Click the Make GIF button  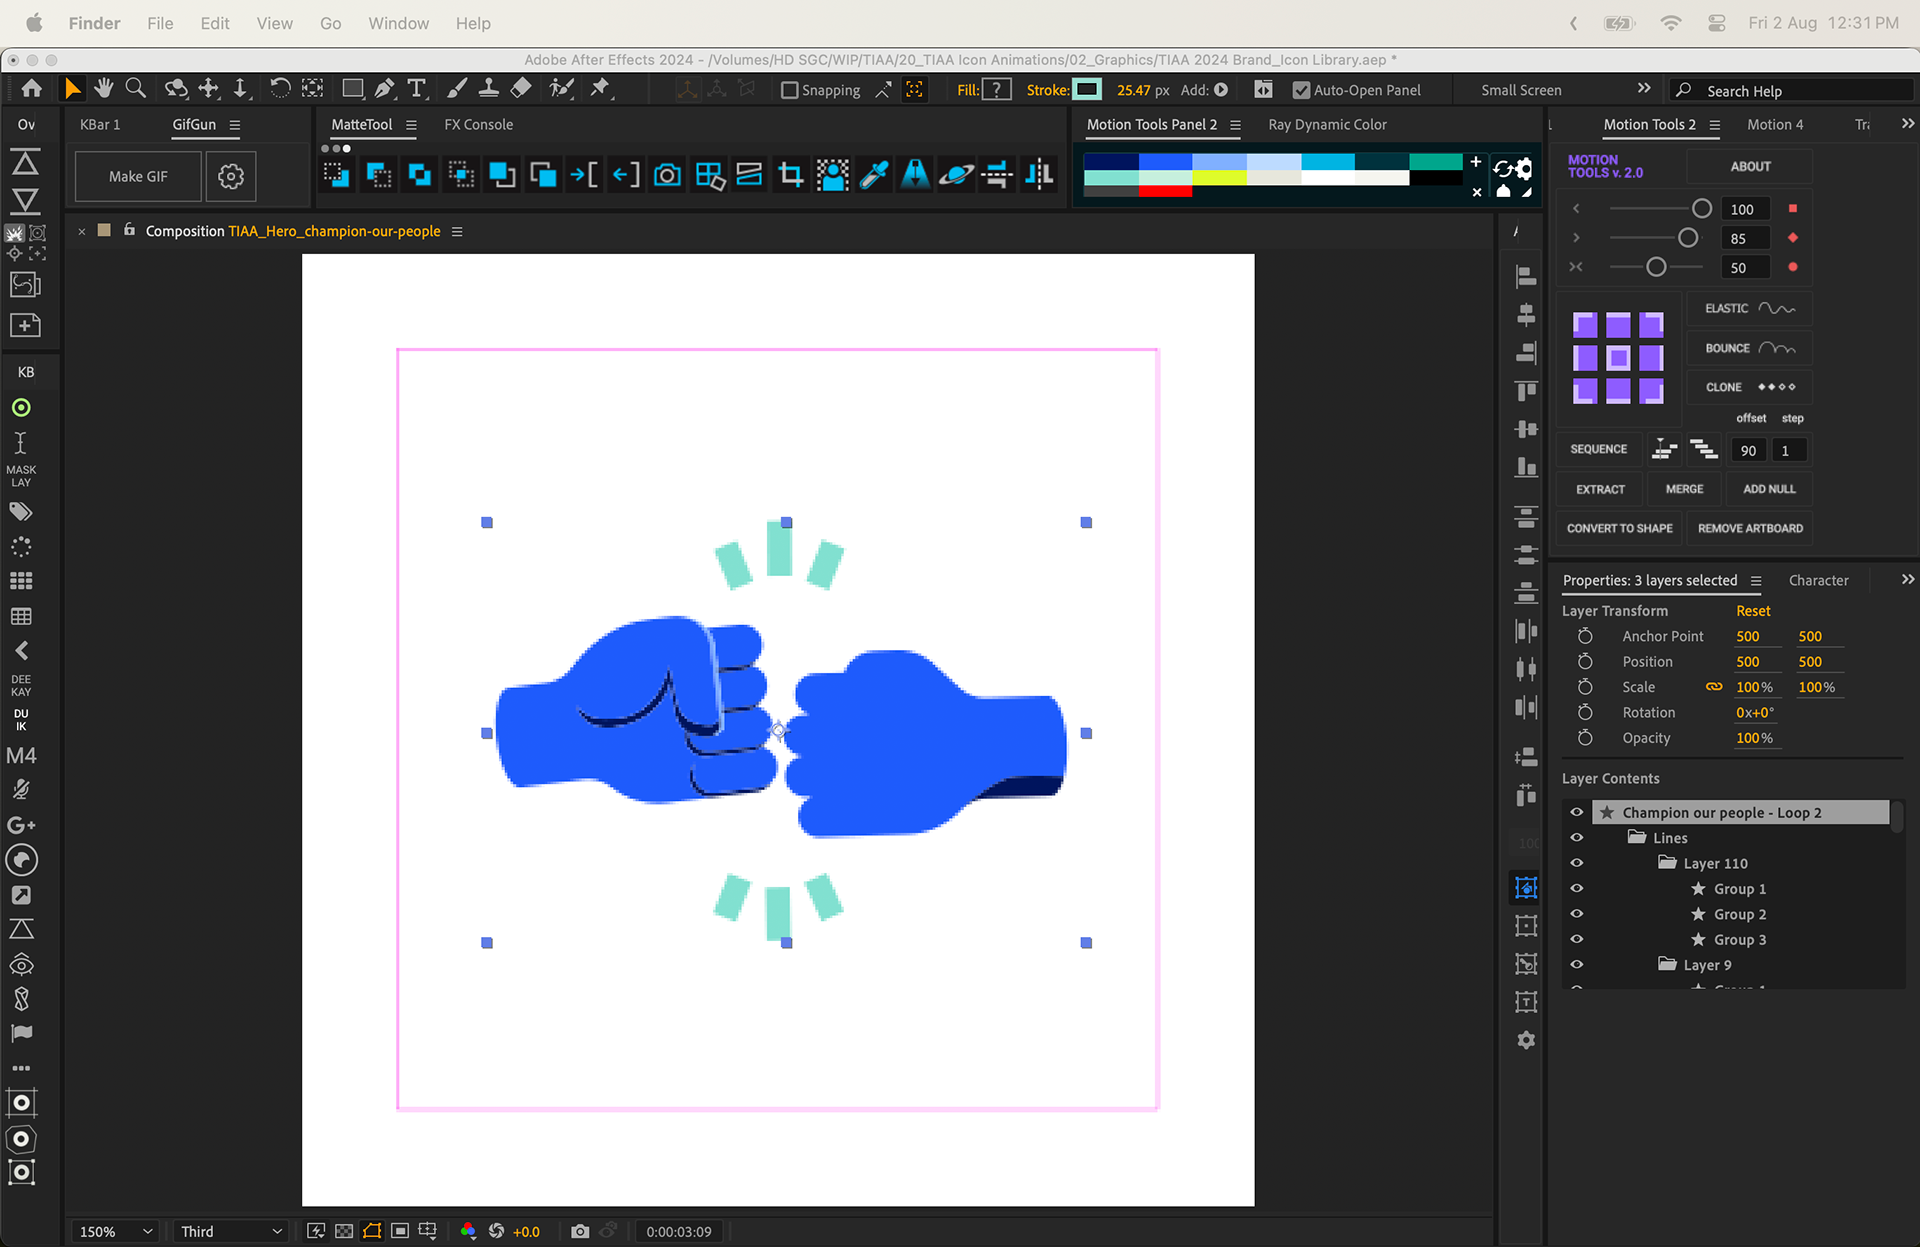click(x=138, y=177)
